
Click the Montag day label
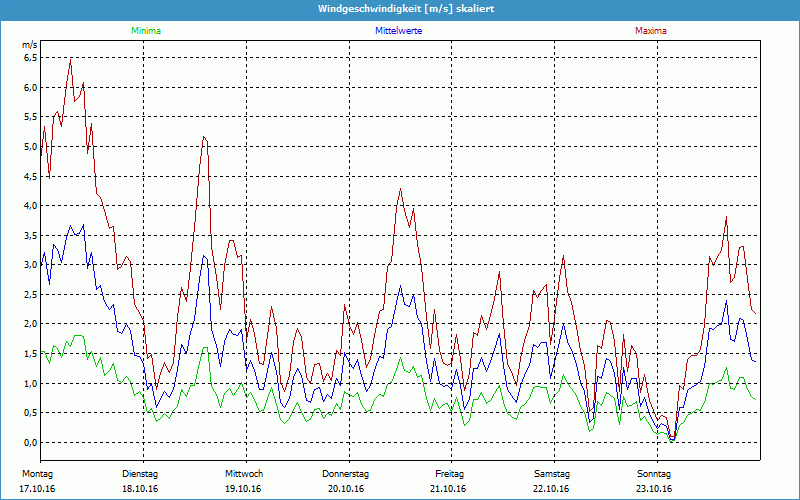tap(37, 474)
